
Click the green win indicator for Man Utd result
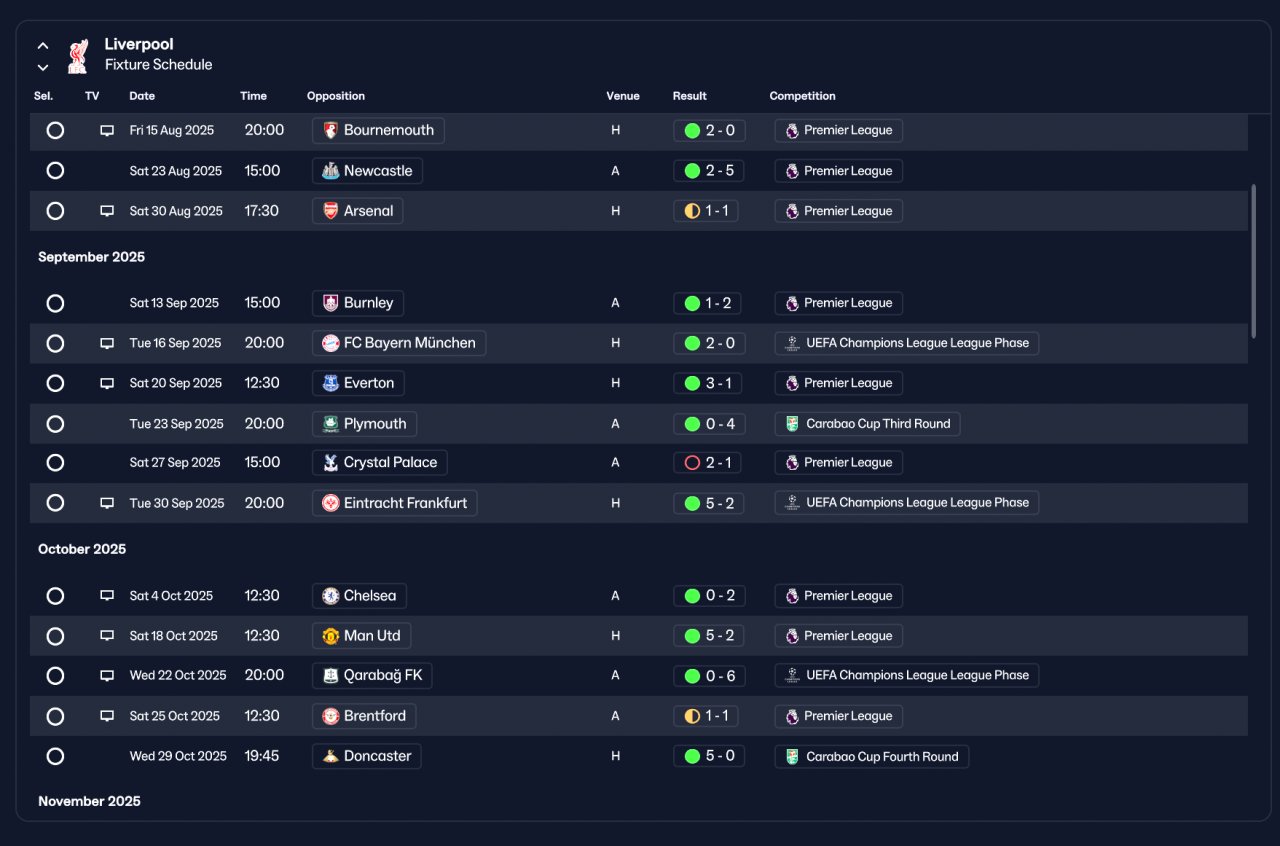coord(692,636)
